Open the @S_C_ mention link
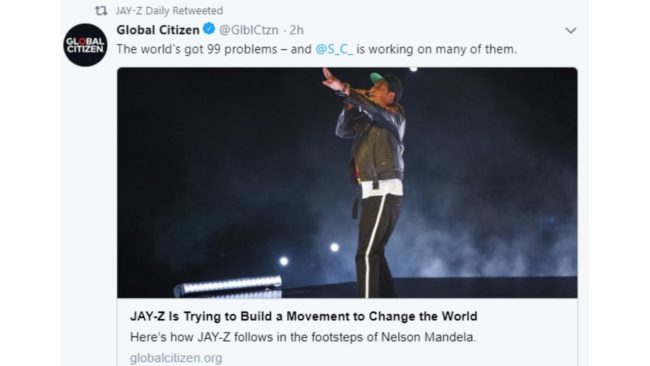Viewport: 650px width, 366px height. click(x=334, y=49)
